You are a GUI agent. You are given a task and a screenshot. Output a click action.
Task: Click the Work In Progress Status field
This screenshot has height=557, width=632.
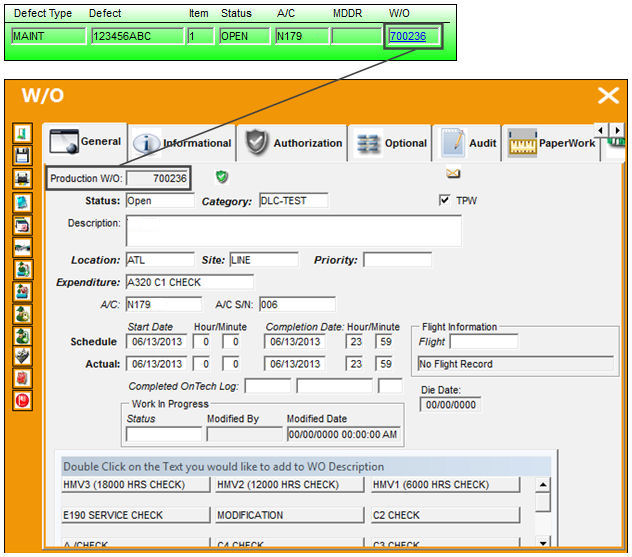(164, 434)
